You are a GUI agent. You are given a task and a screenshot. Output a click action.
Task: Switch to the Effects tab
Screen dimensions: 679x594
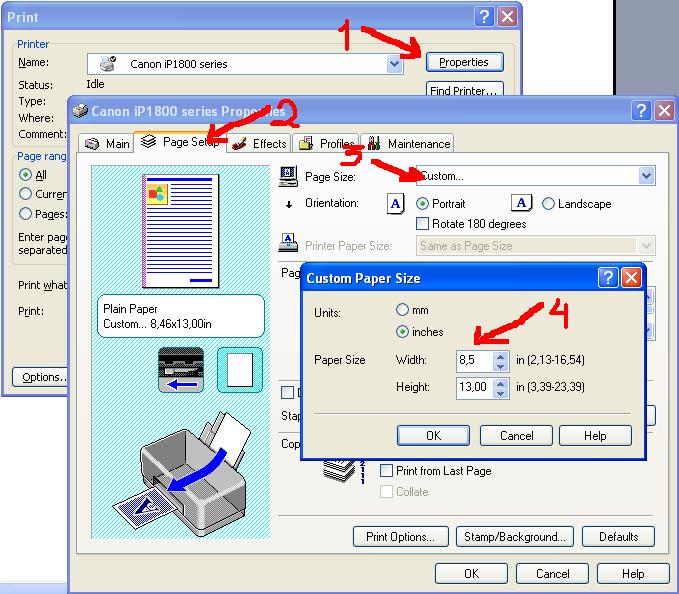click(259, 143)
